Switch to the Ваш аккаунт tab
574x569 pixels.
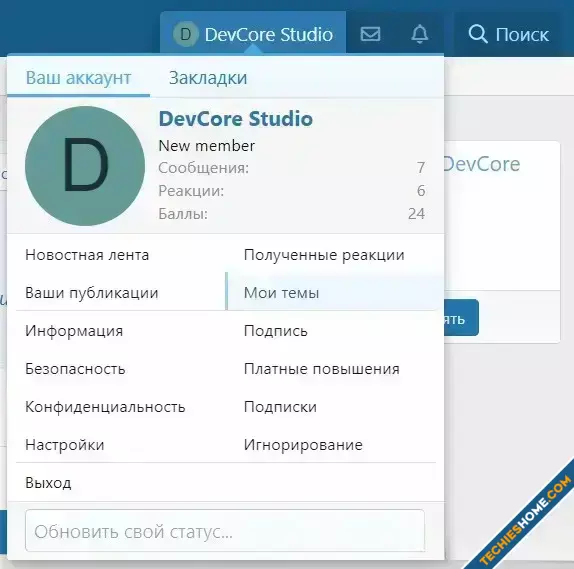point(78,78)
